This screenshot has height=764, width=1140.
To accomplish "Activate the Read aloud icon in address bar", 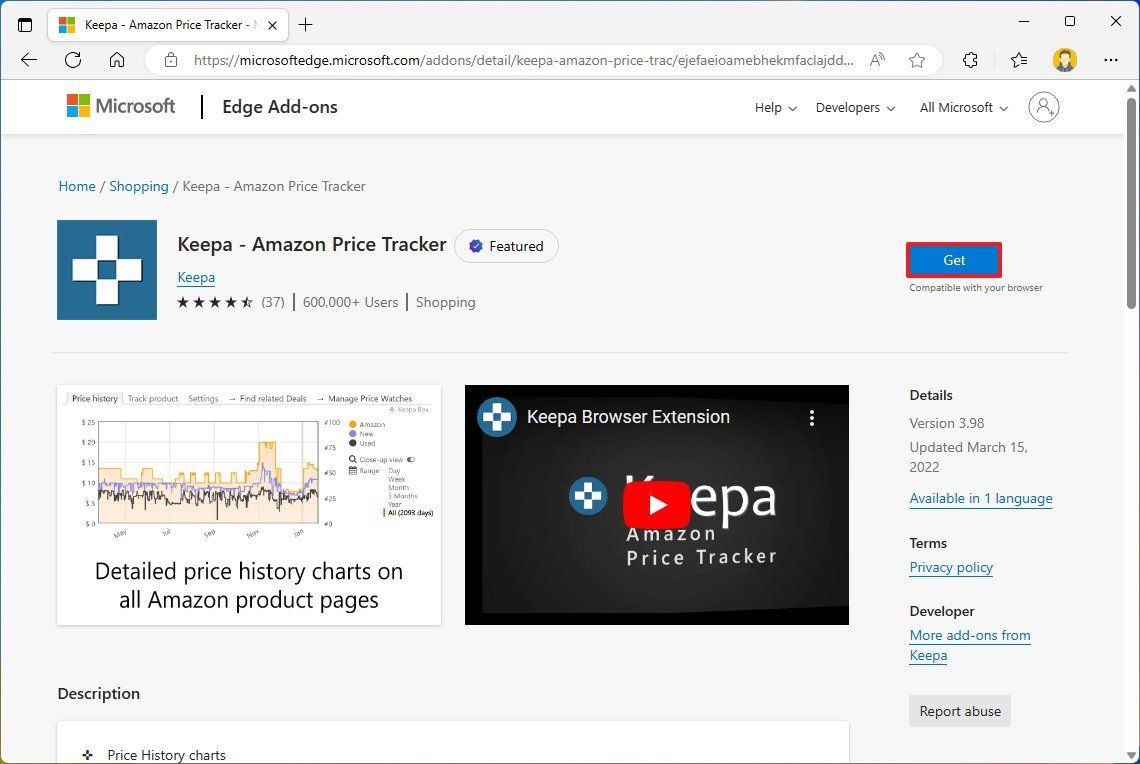I will click(876, 60).
